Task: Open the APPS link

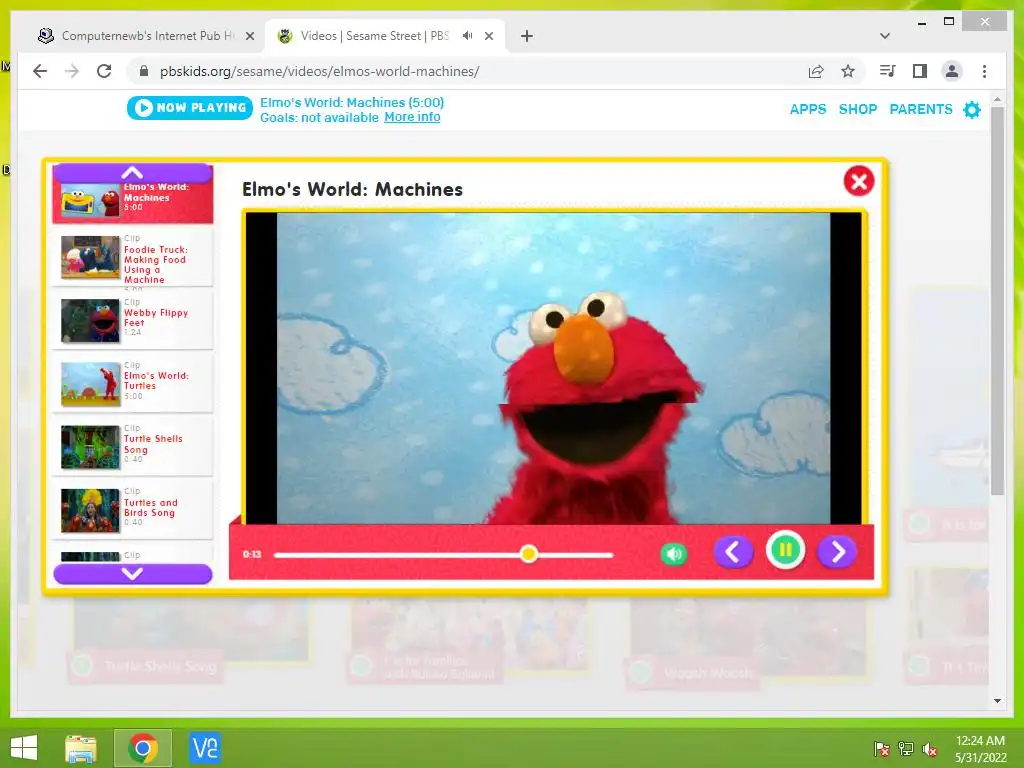Action: [808, 109]
